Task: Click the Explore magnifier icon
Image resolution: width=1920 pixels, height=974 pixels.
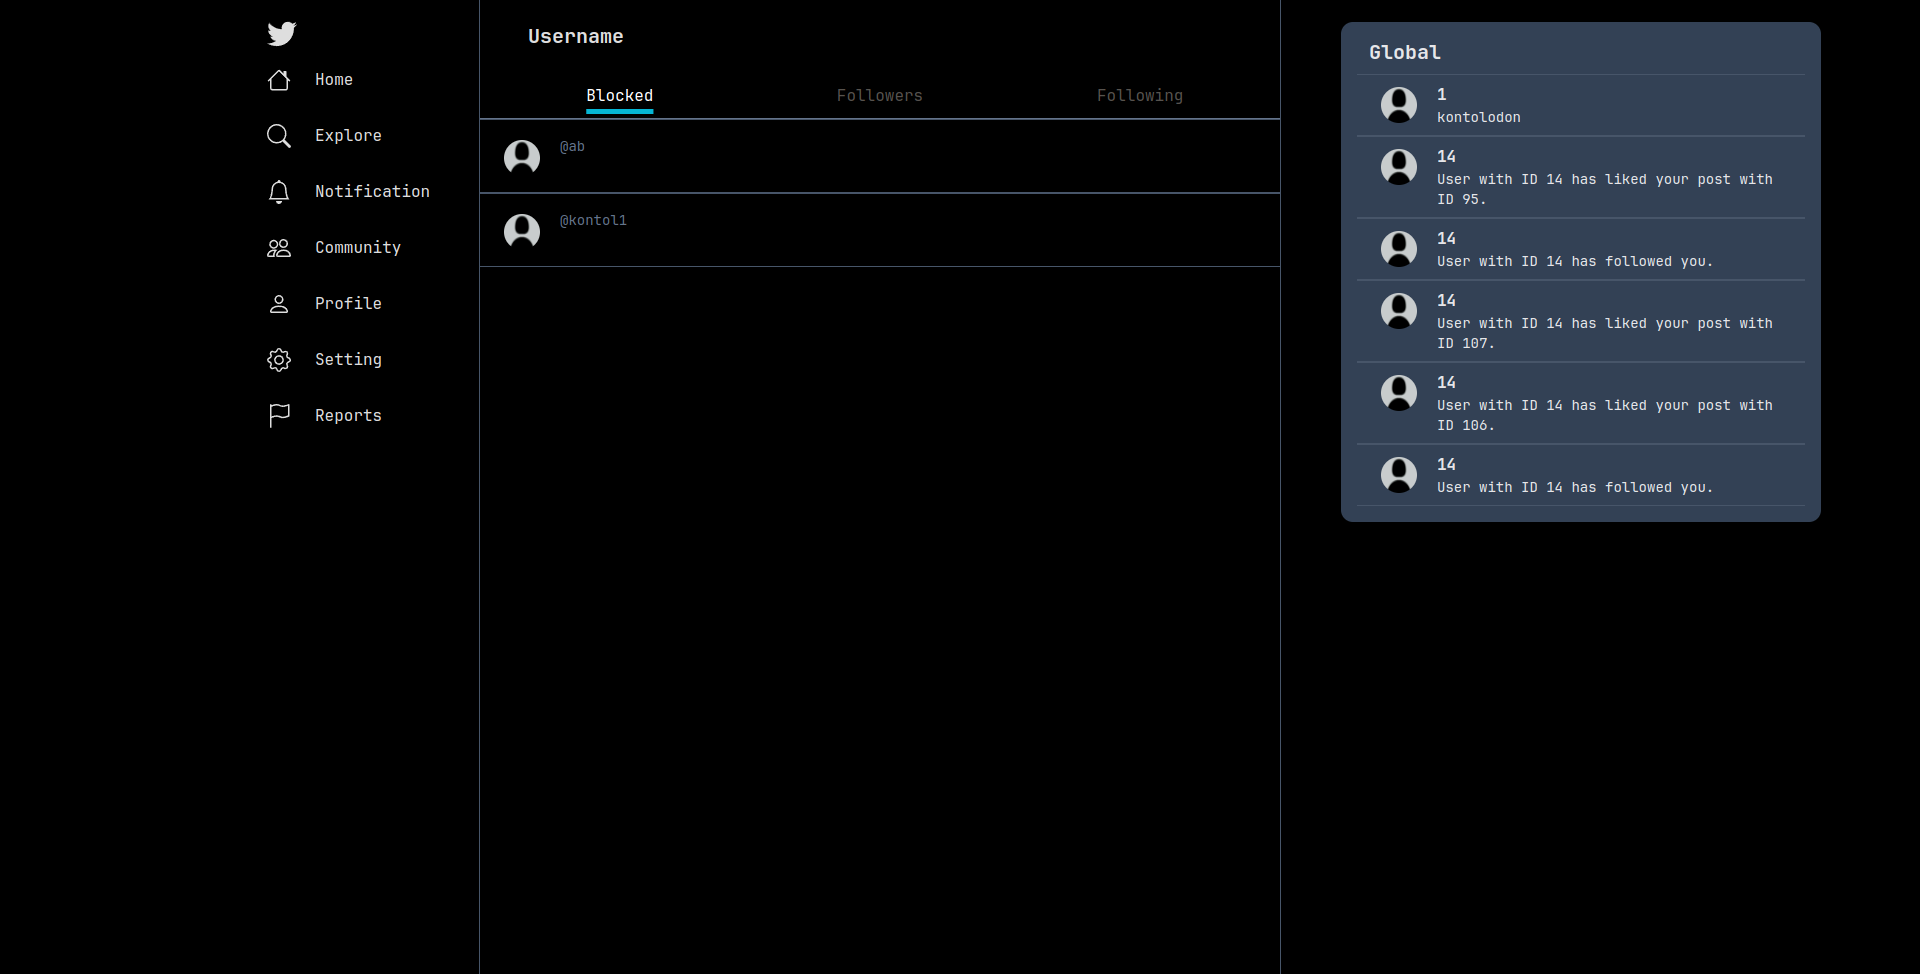Action: [x=279, y=136]
